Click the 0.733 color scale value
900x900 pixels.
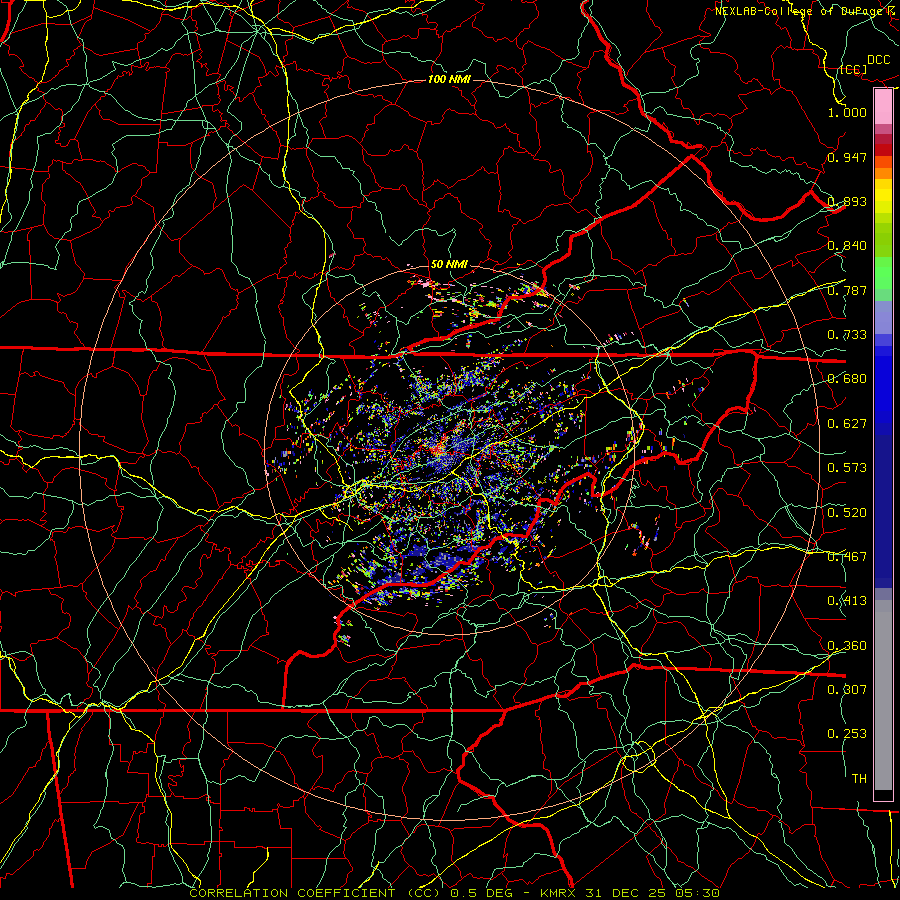click(x=847, y=335)
